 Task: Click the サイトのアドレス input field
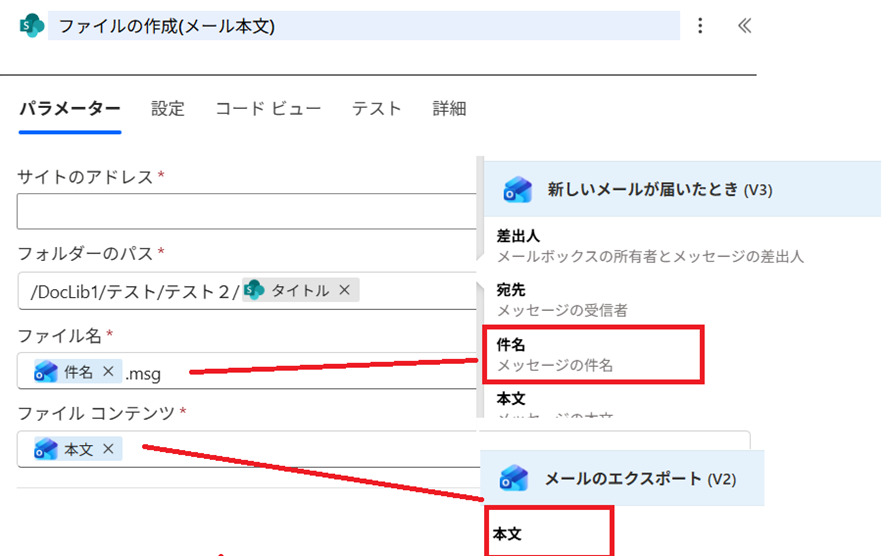245,212
